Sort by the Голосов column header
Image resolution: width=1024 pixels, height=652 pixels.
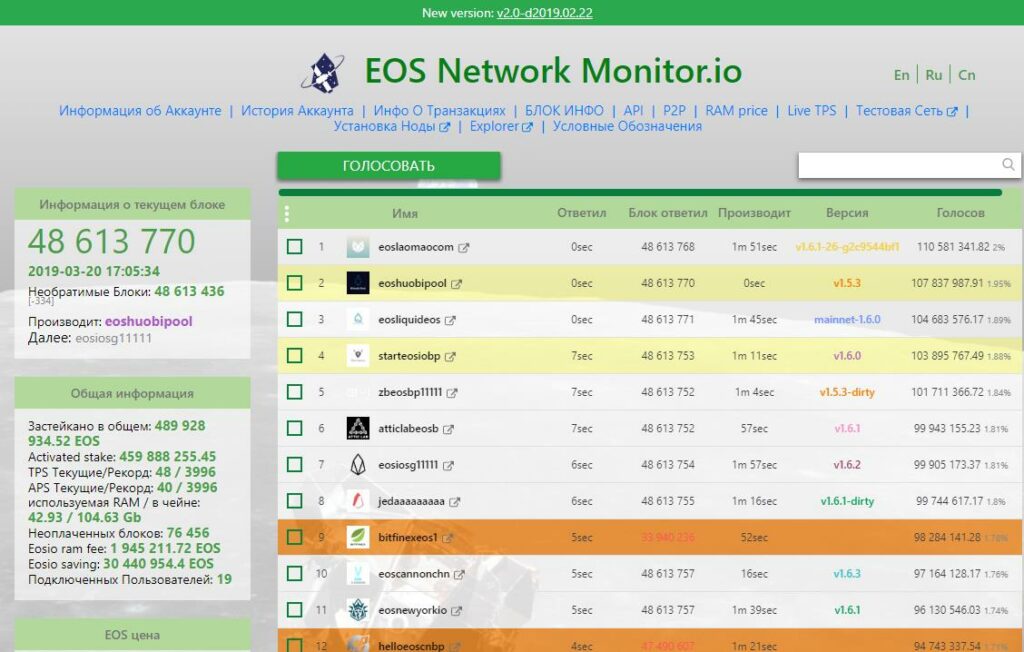(x=960, y=213)
